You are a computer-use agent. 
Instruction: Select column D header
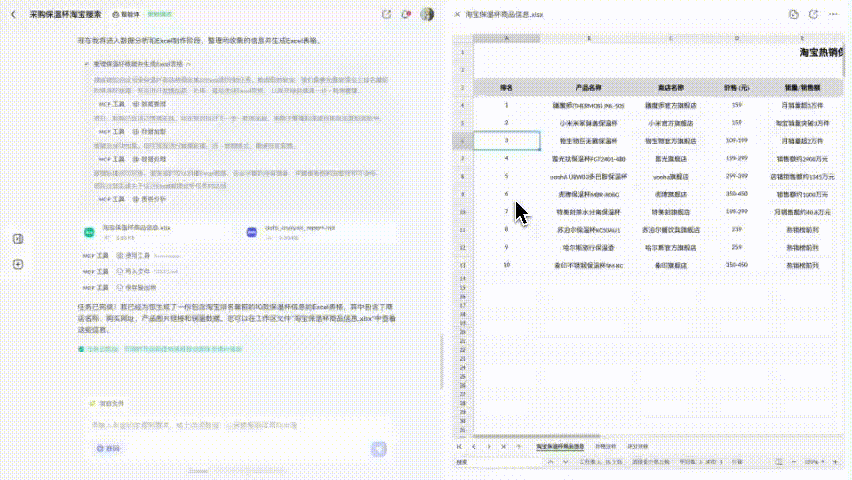point(737,39)
